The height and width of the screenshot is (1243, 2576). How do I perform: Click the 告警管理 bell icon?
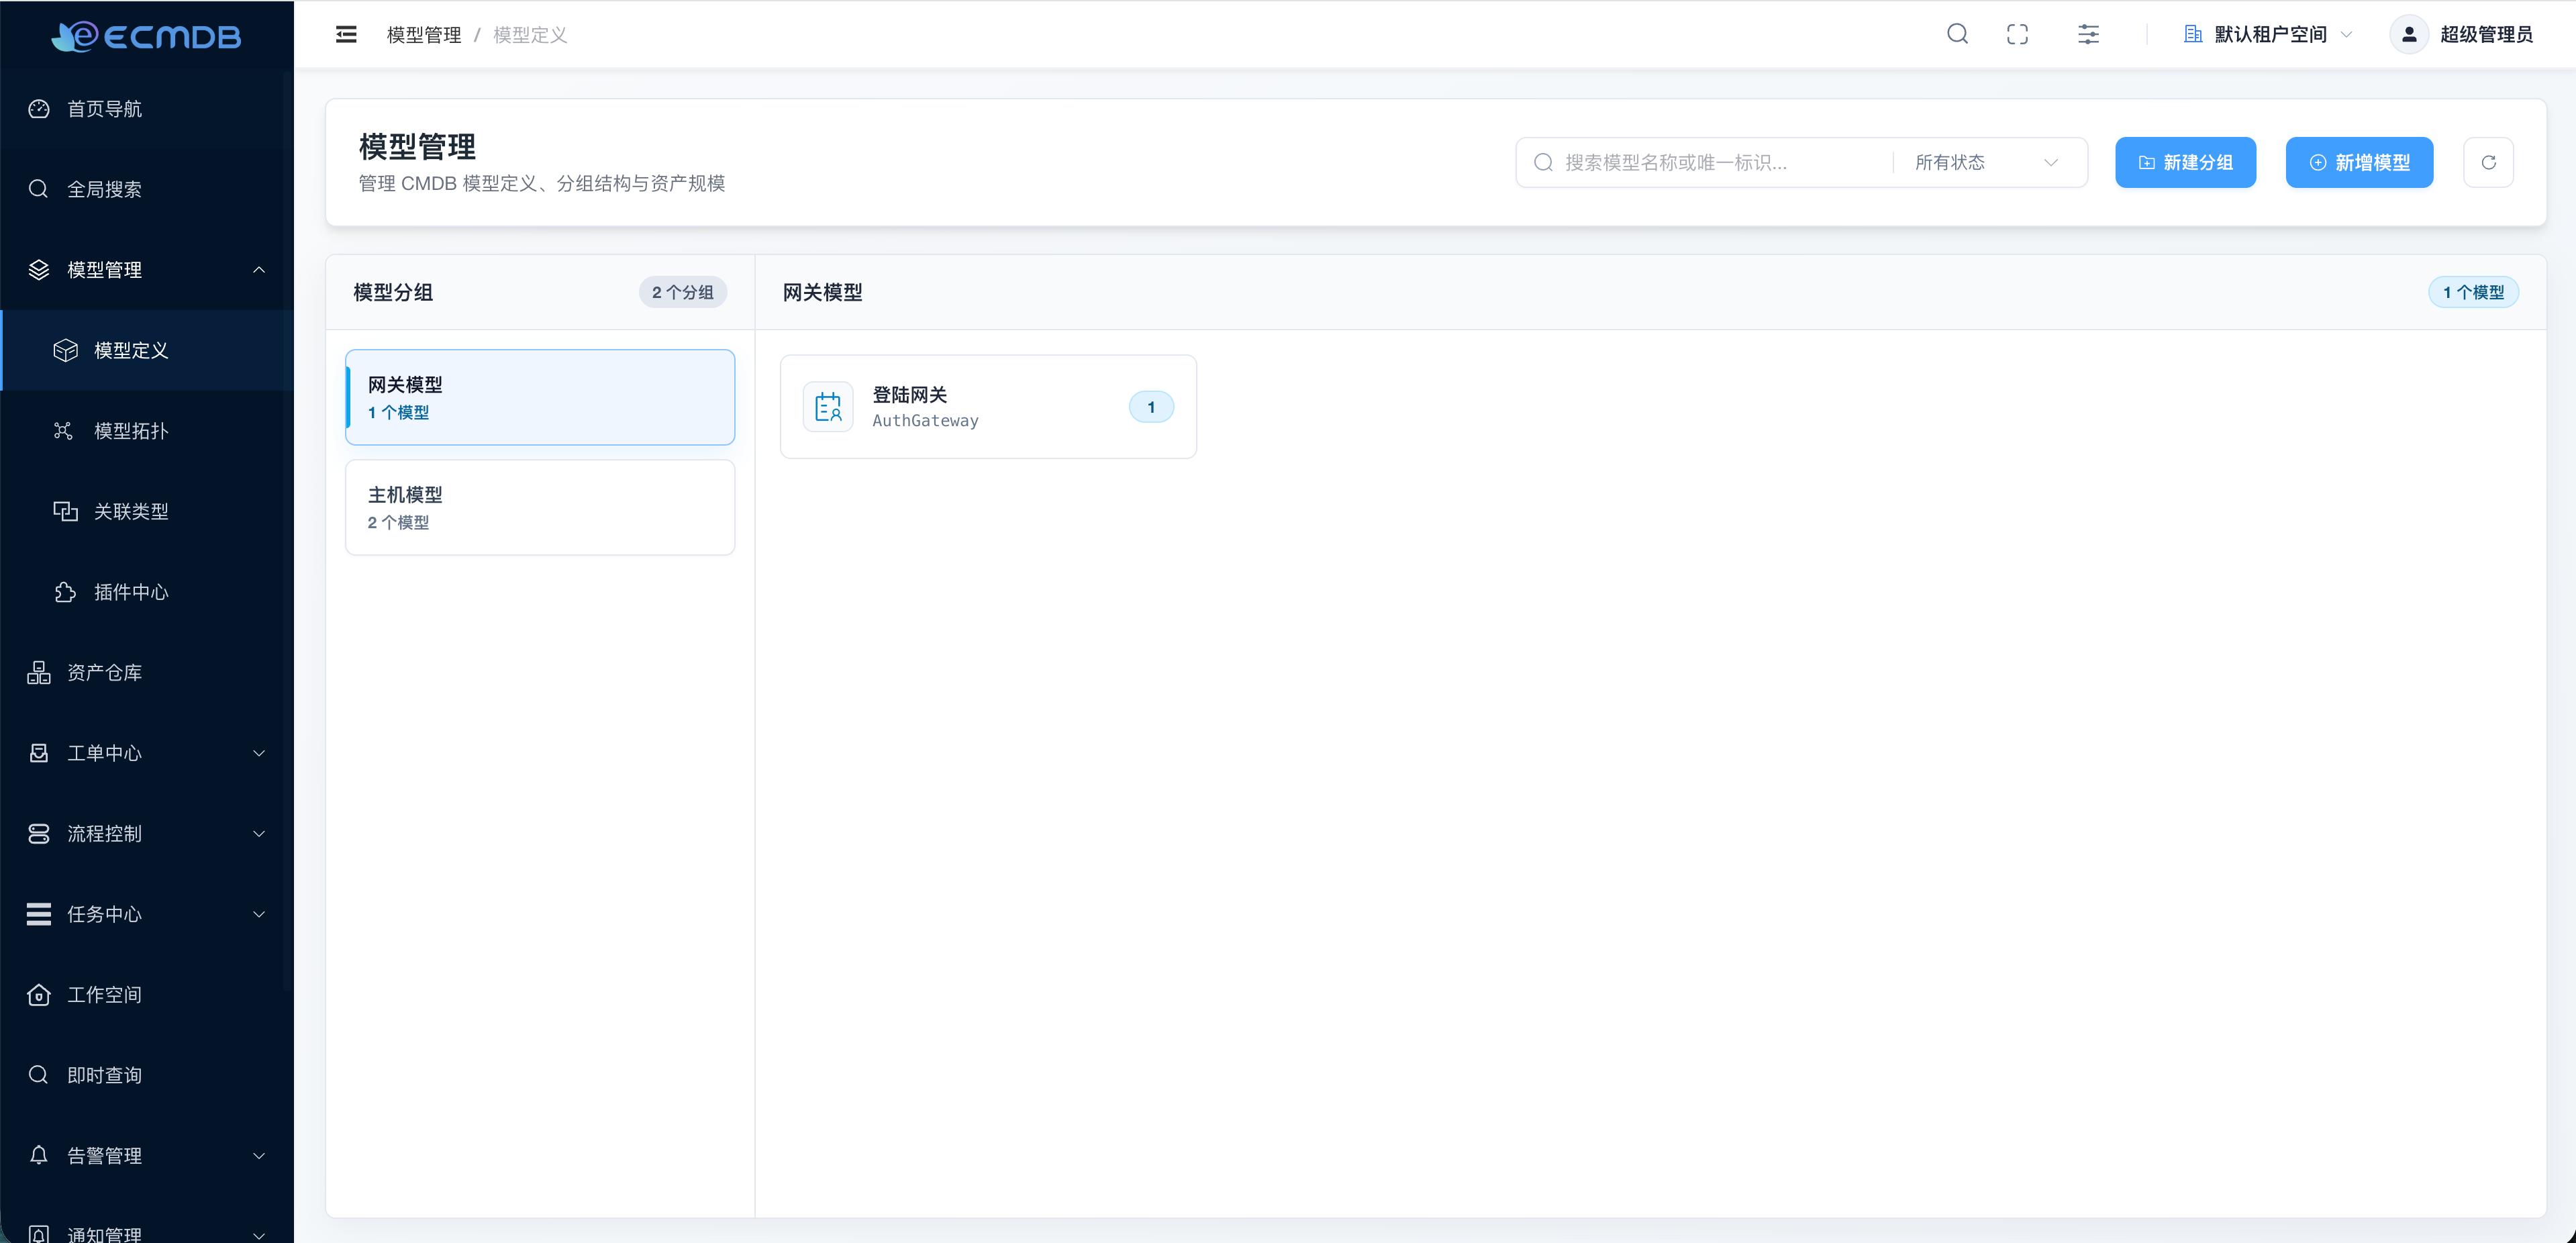(39, 1156)
